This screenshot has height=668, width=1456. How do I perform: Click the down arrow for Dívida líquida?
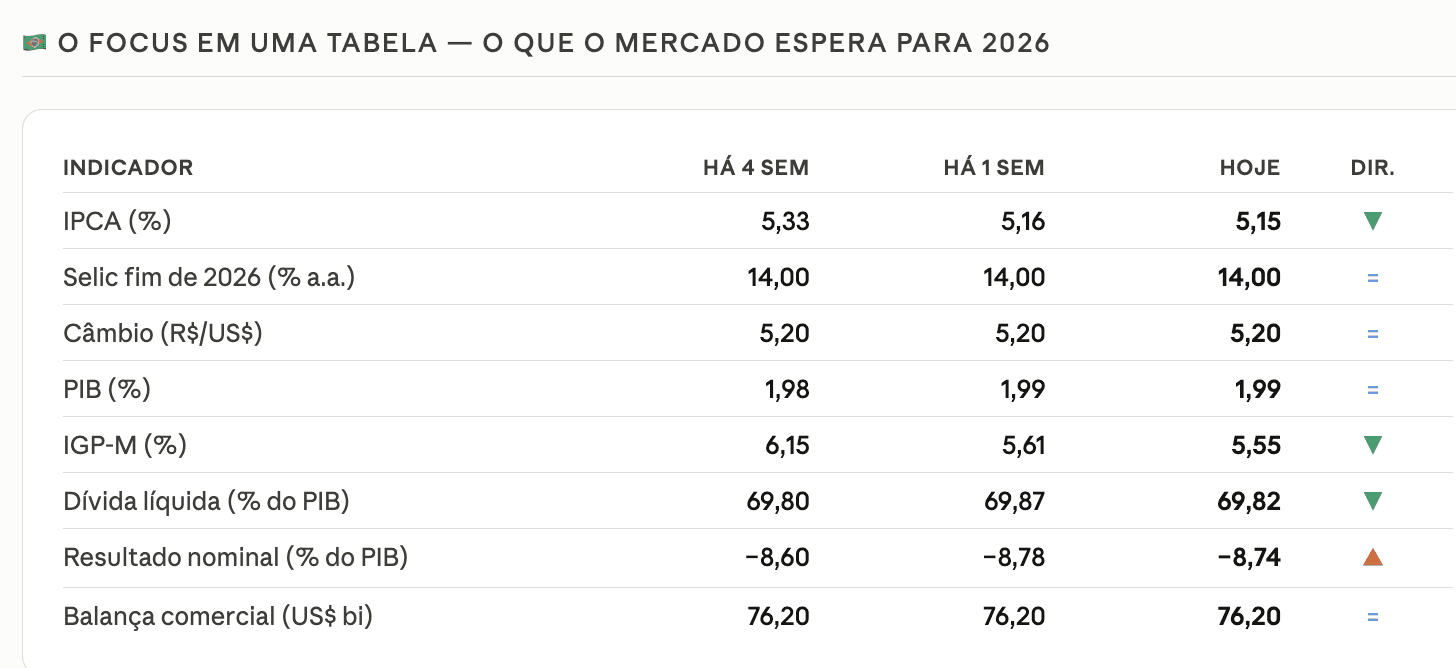1372,501
